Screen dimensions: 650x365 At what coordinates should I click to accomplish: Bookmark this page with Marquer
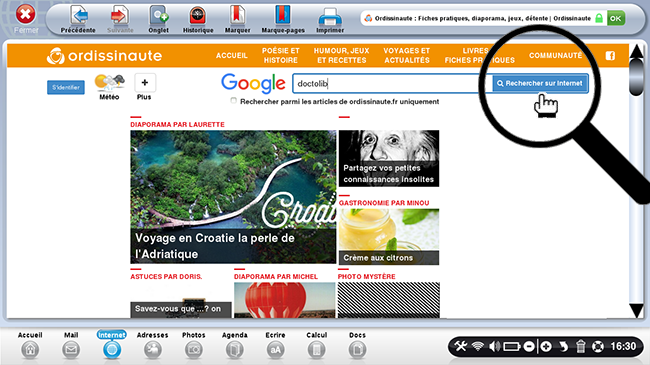point(238,19)
